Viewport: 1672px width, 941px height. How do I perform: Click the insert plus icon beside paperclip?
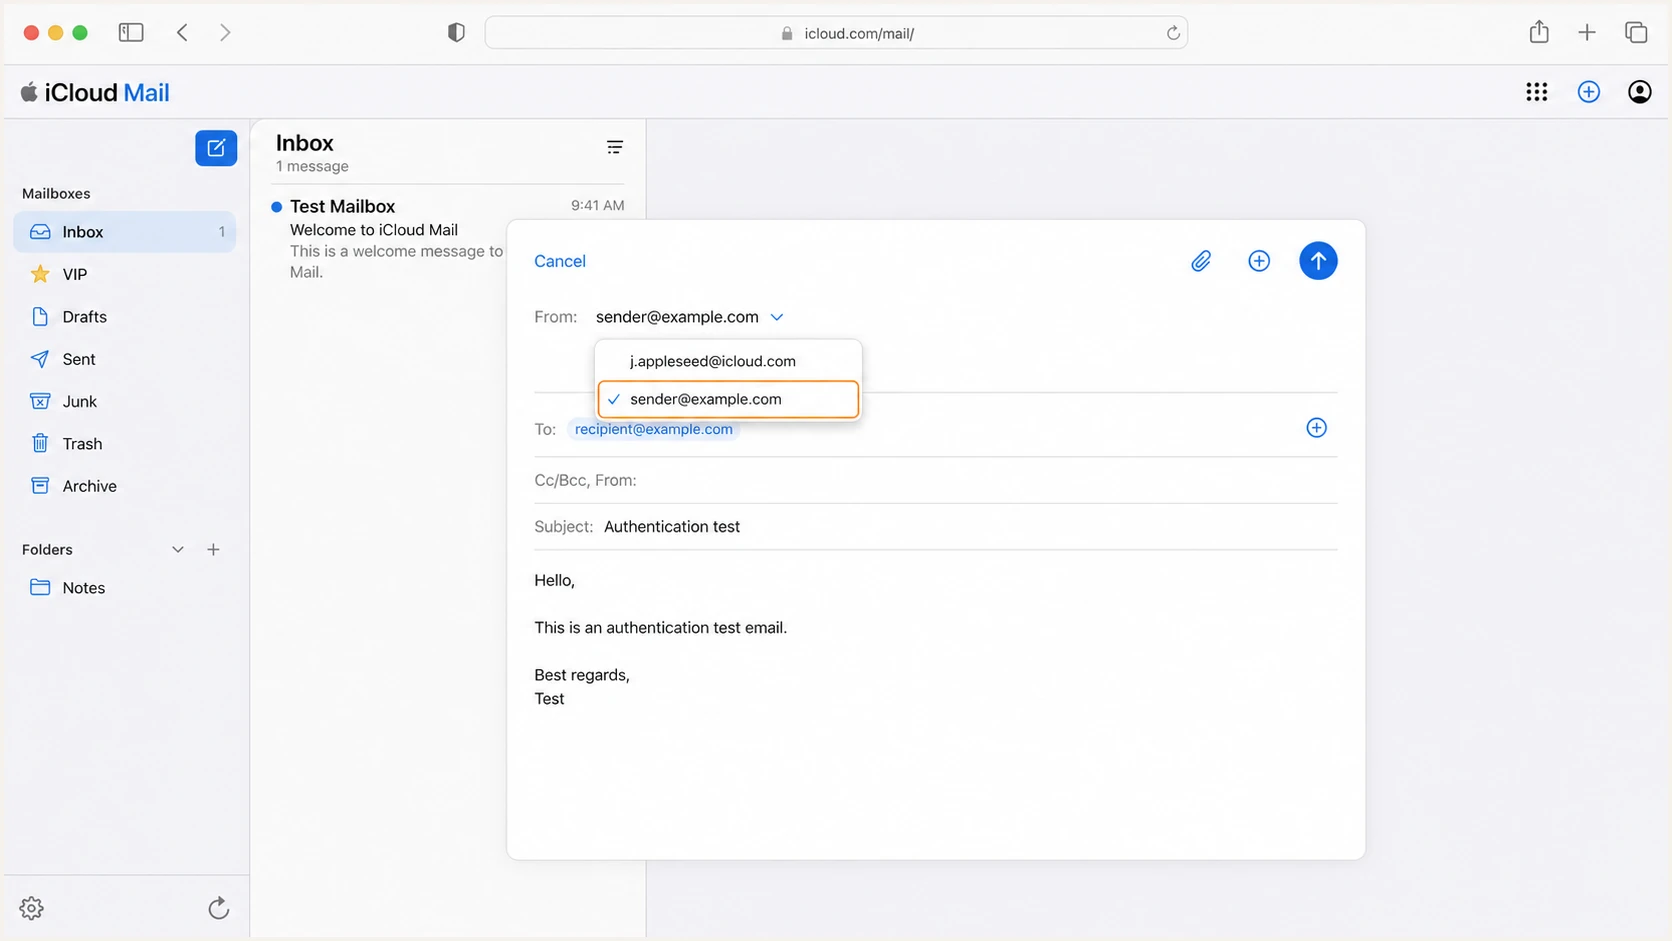coord(1259,261)
